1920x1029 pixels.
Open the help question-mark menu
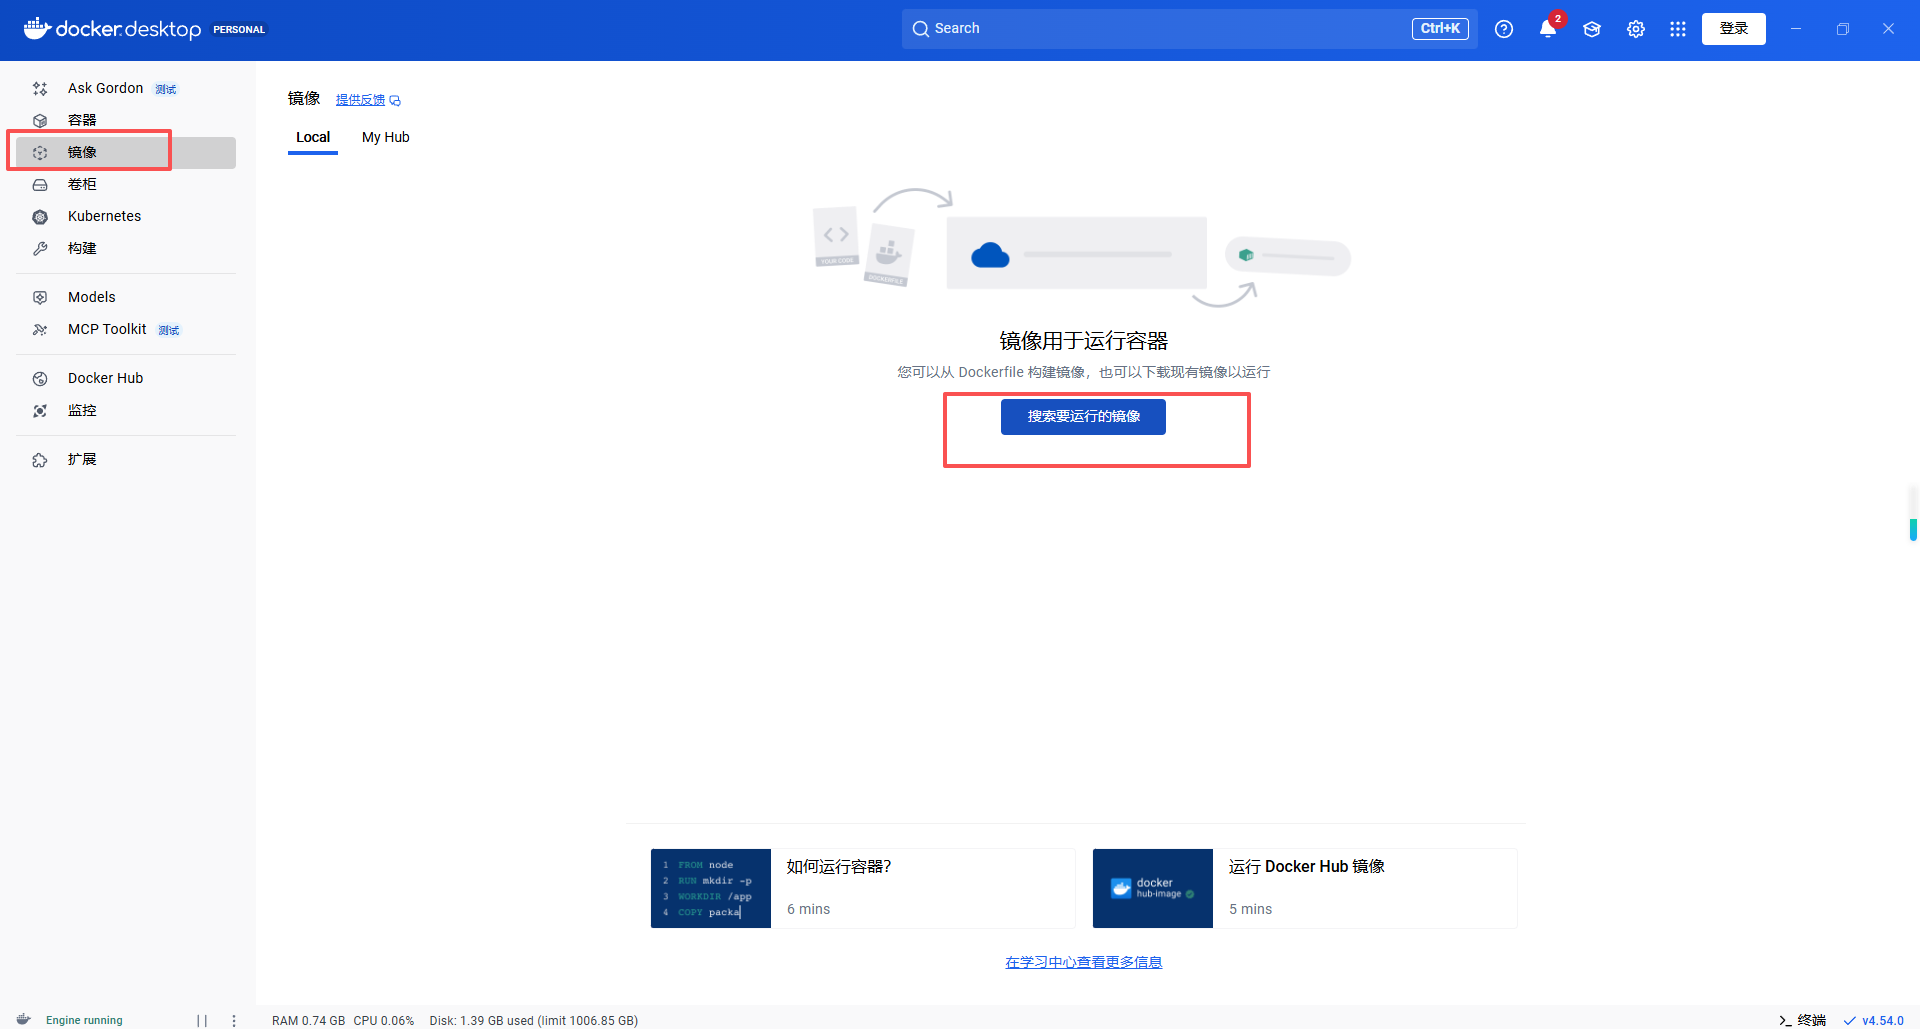pyautogui.click(x=1504, y=29)
